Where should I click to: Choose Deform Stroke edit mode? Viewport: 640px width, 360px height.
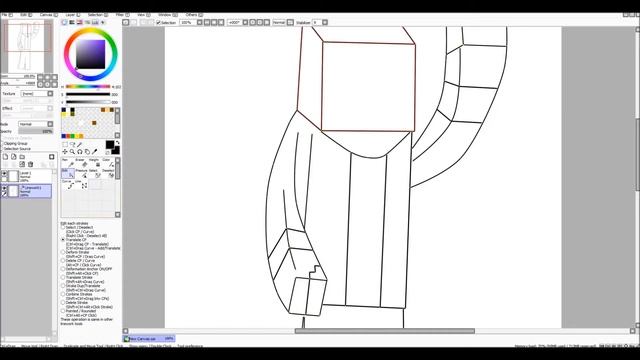(x=63, y=252)
